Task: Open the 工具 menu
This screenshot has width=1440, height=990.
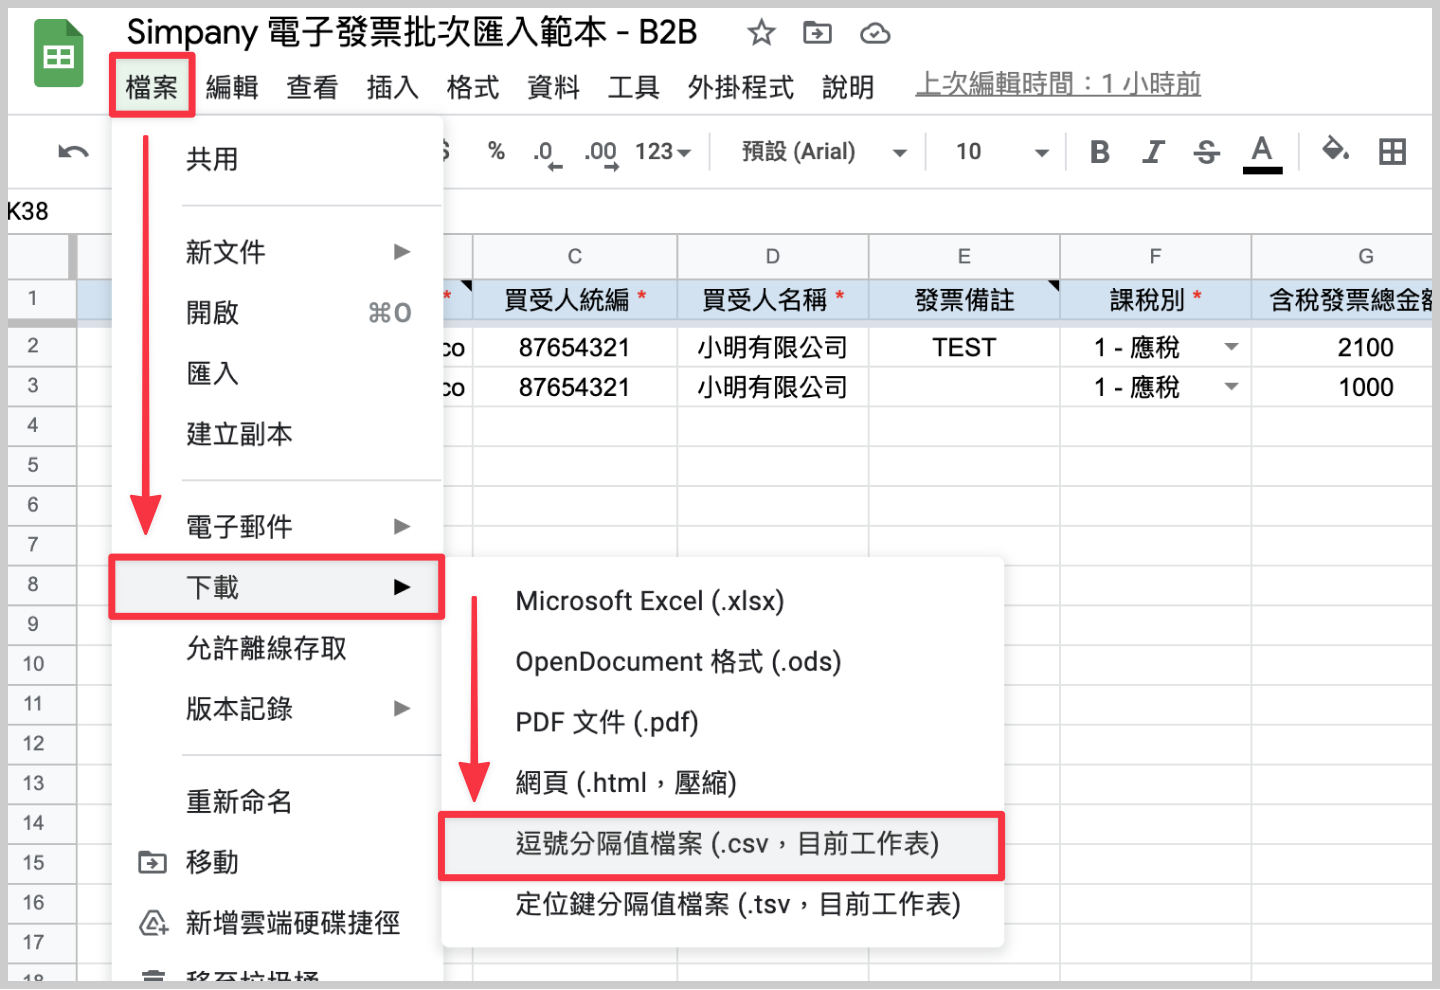Action: click(634, 87)
